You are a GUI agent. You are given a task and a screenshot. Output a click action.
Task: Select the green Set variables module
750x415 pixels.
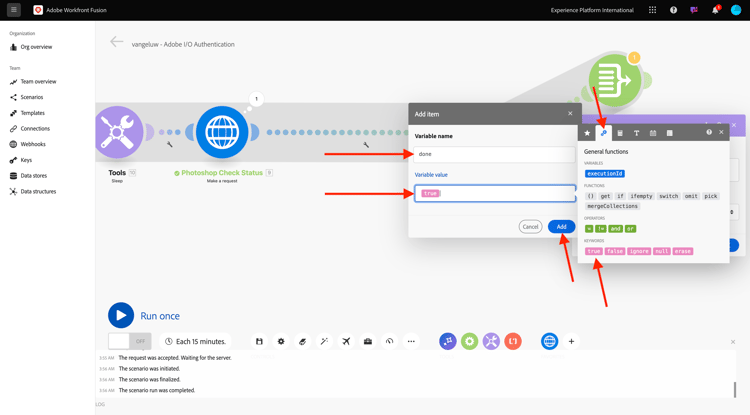point(615,80)
